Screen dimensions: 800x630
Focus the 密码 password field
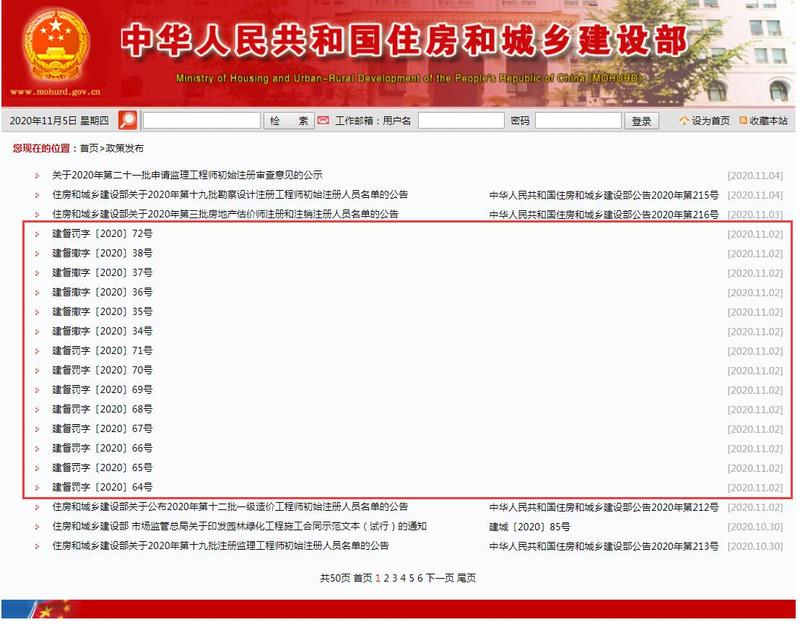pos(578,121)
